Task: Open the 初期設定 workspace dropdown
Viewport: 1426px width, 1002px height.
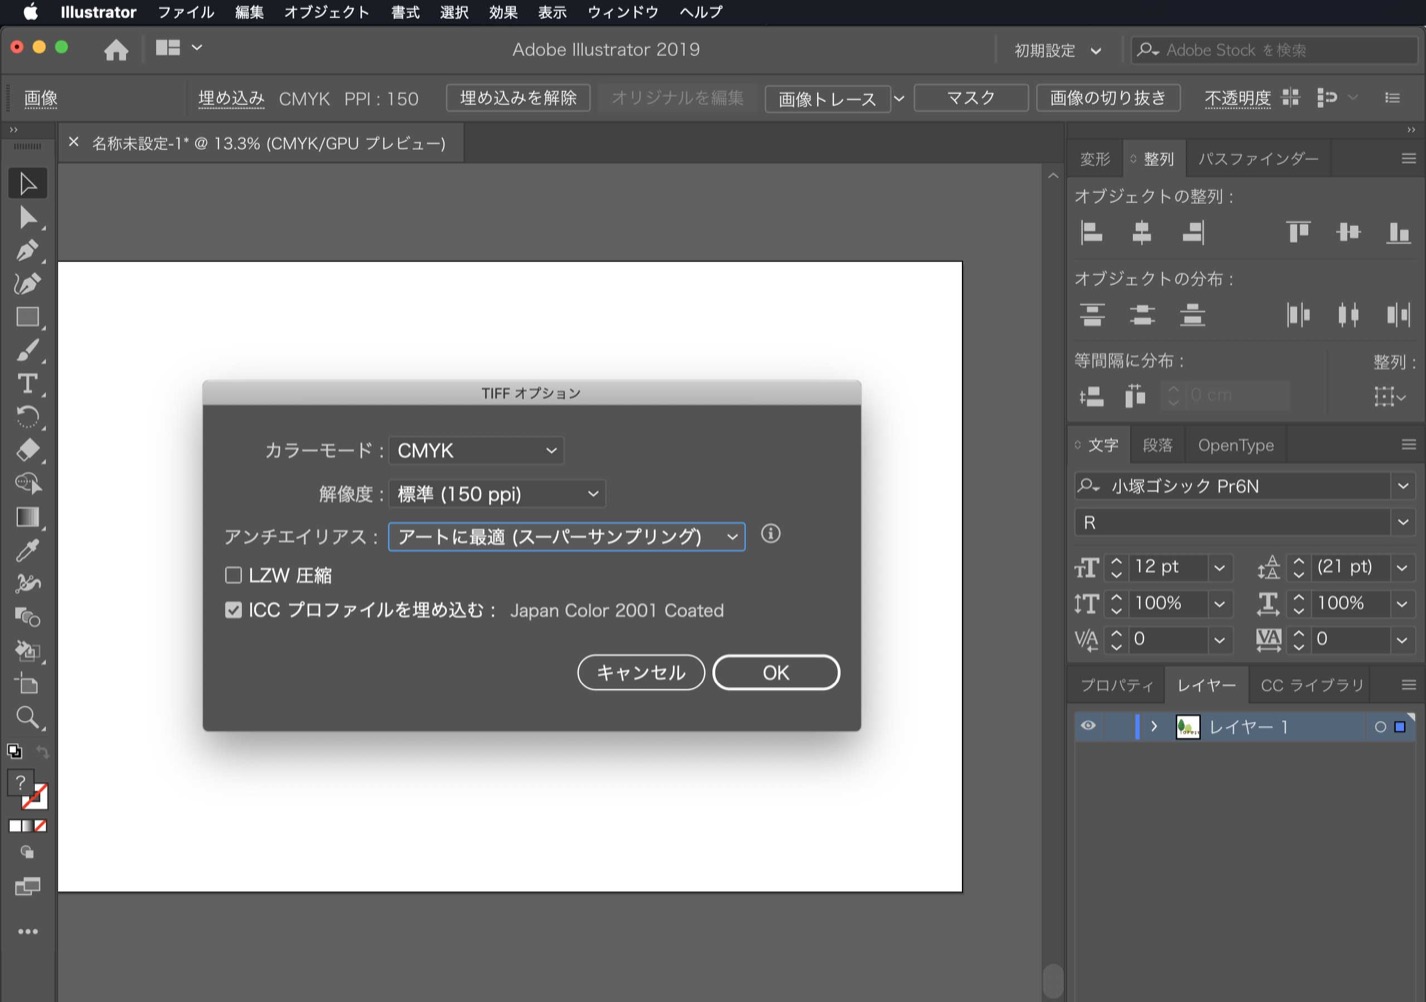Action: [1058, 50]
